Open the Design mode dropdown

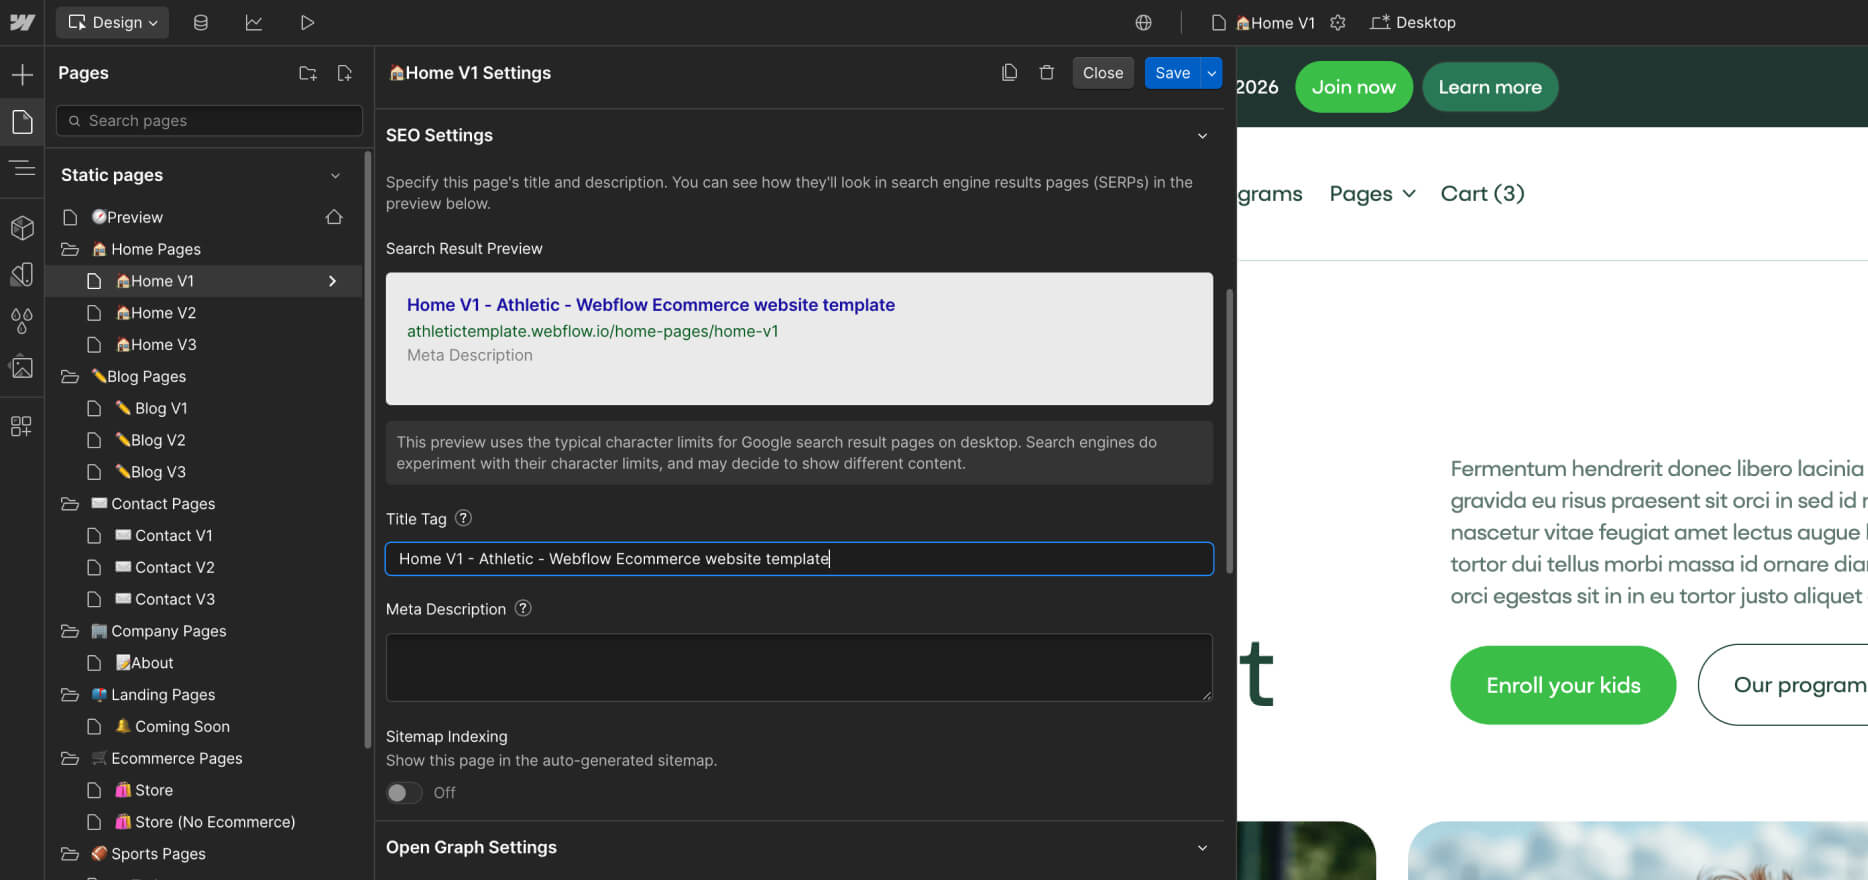coord(113,22)
